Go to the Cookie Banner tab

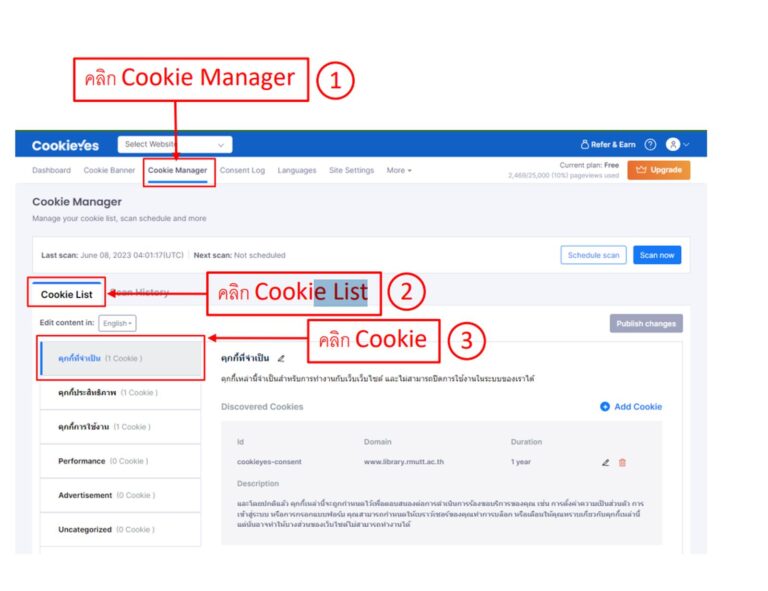click(109, 170)
